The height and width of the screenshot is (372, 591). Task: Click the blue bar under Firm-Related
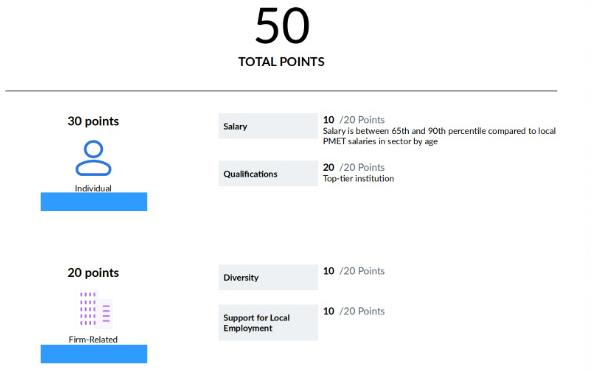coord(94,354)
